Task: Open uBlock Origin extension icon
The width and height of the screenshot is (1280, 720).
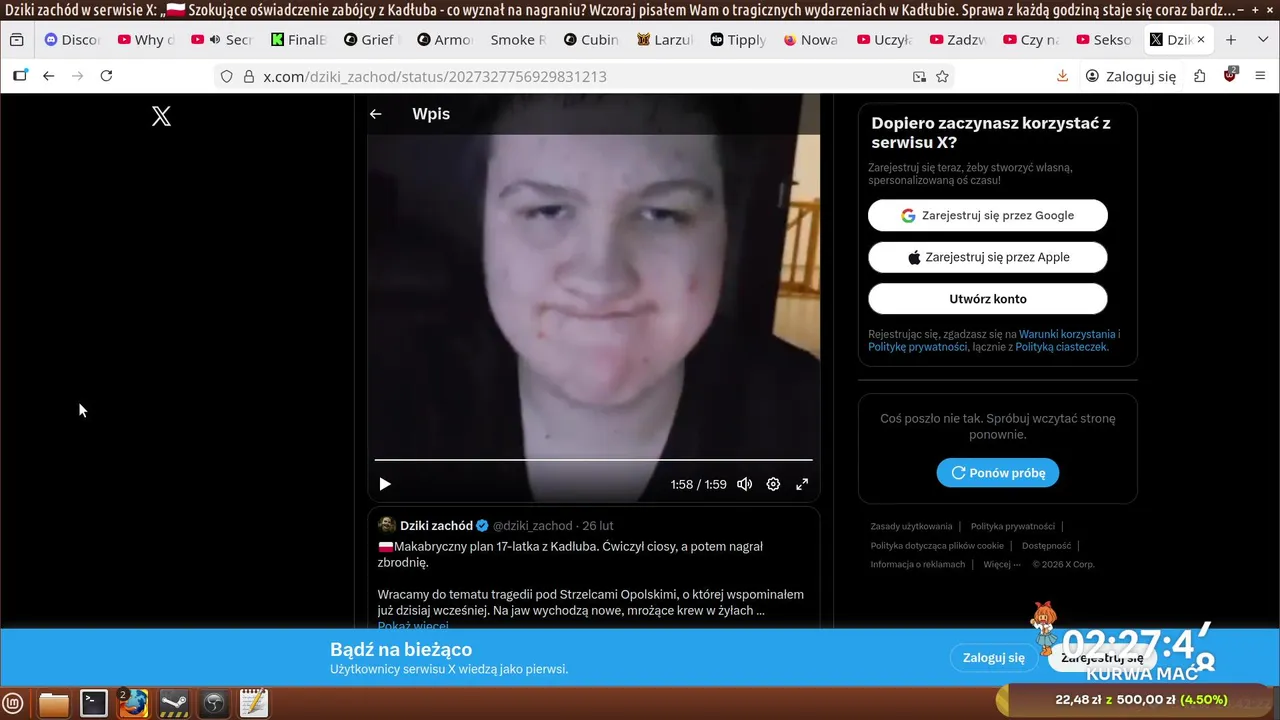Action: tap(1230, 76)
